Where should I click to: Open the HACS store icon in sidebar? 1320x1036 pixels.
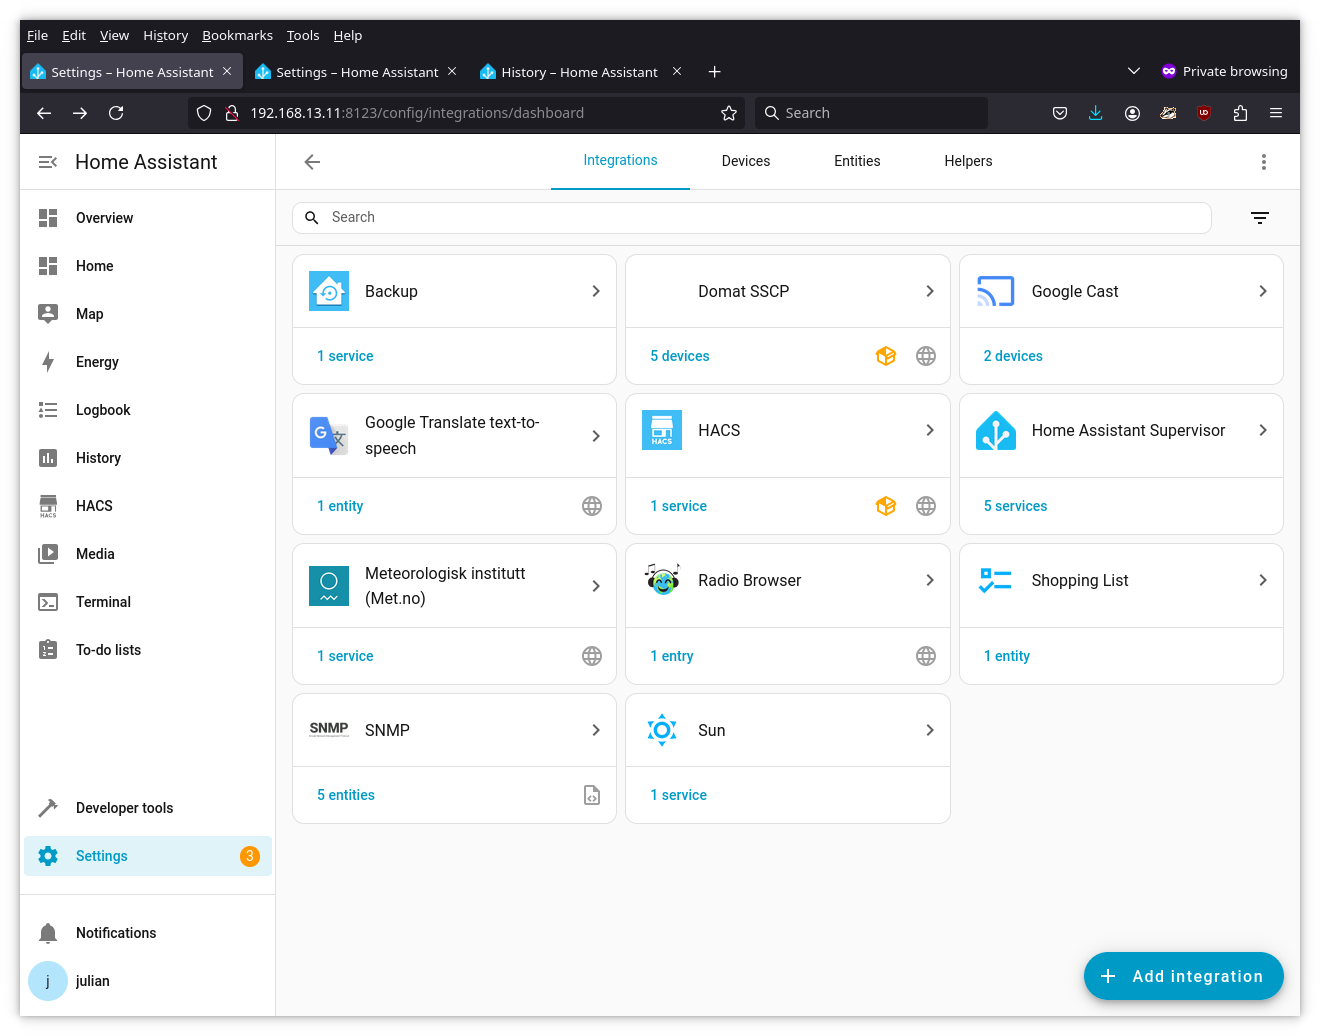pyautogui.click(x=48, y=506)
